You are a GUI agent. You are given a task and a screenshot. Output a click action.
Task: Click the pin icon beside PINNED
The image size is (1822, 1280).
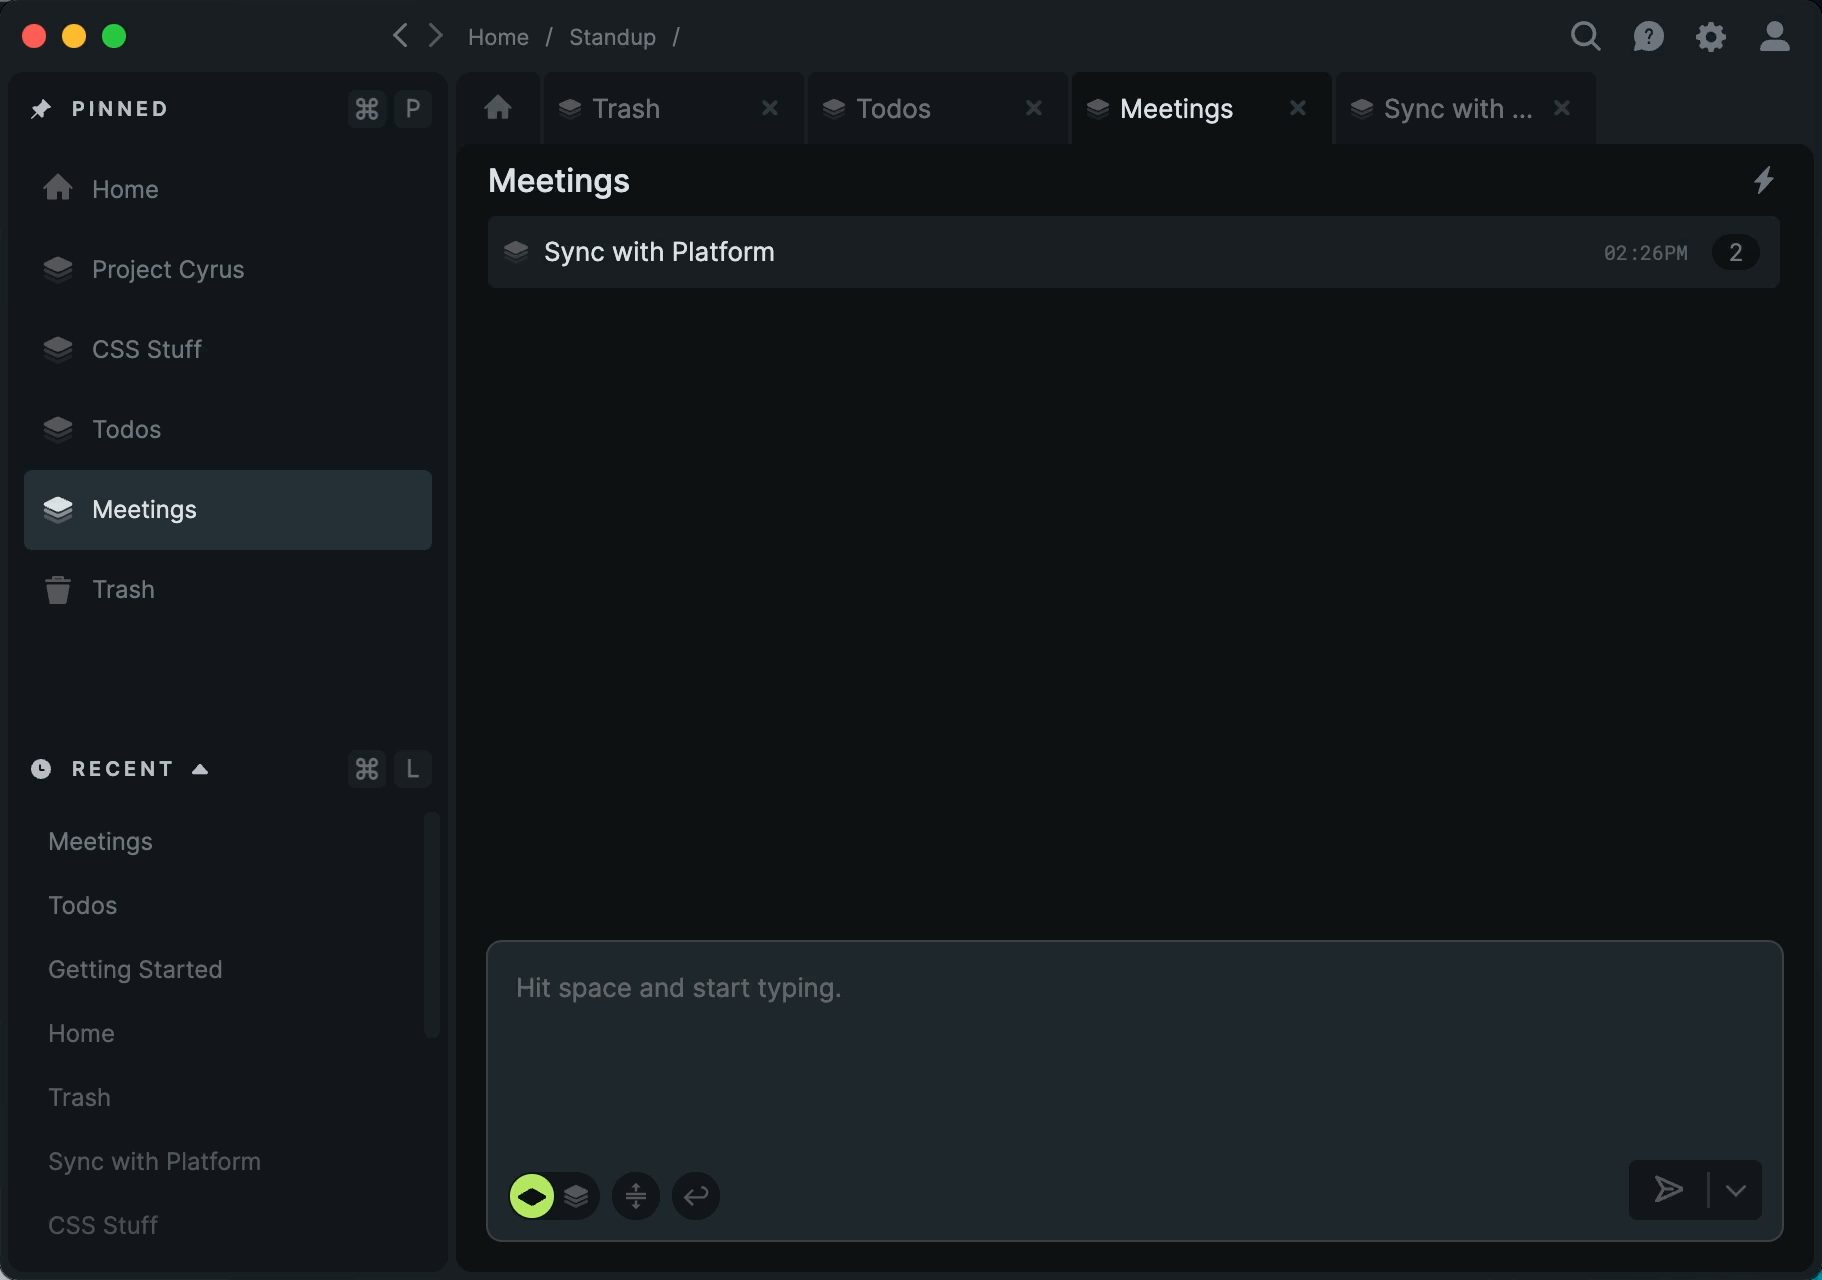[x=41, y=109]
